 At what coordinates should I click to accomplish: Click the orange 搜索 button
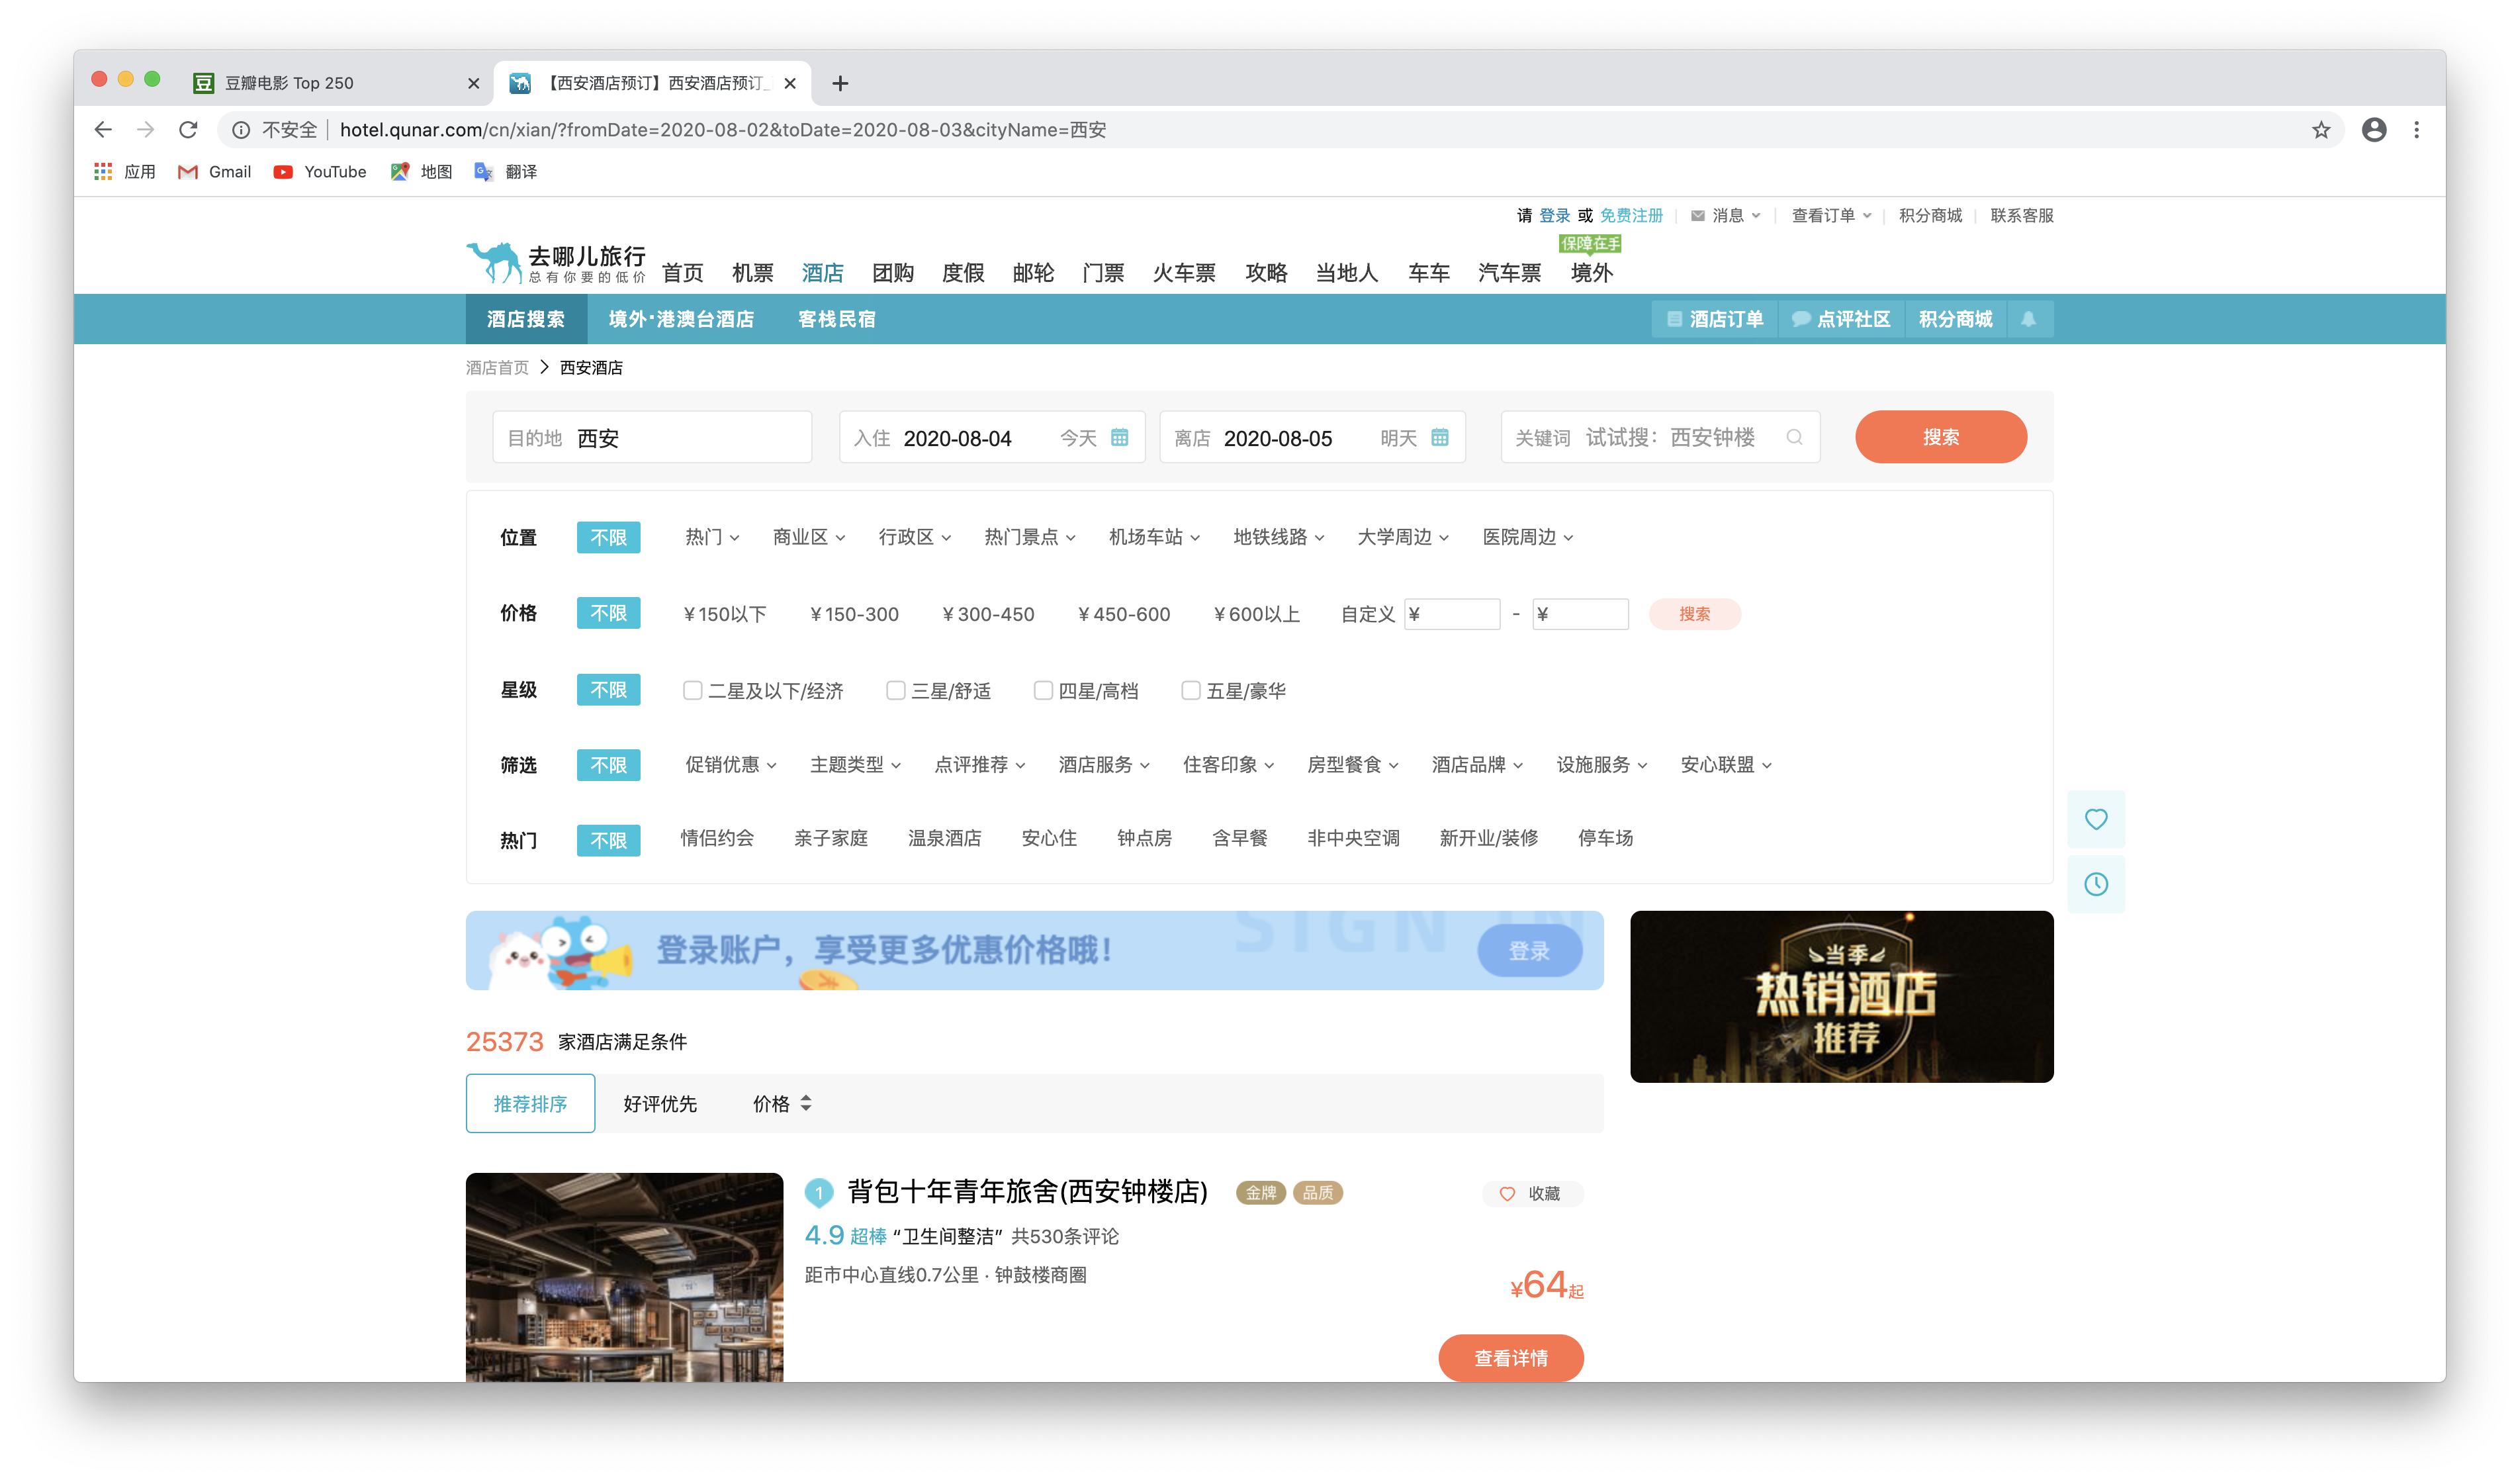click(x=1940, y=437)
